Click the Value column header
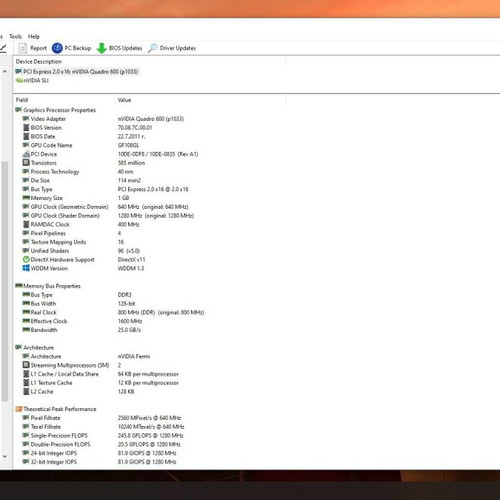 [124, 100]
